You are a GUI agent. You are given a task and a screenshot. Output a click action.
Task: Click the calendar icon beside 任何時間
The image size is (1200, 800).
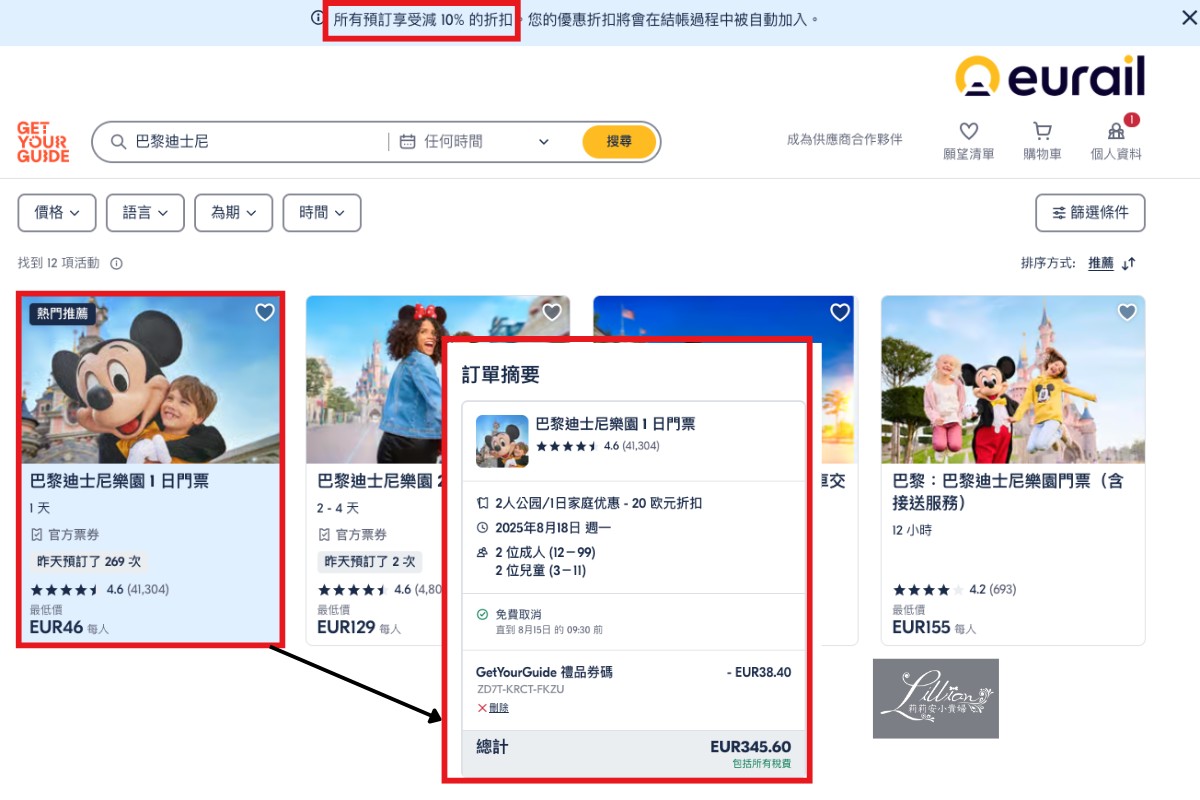pos(407,142)
